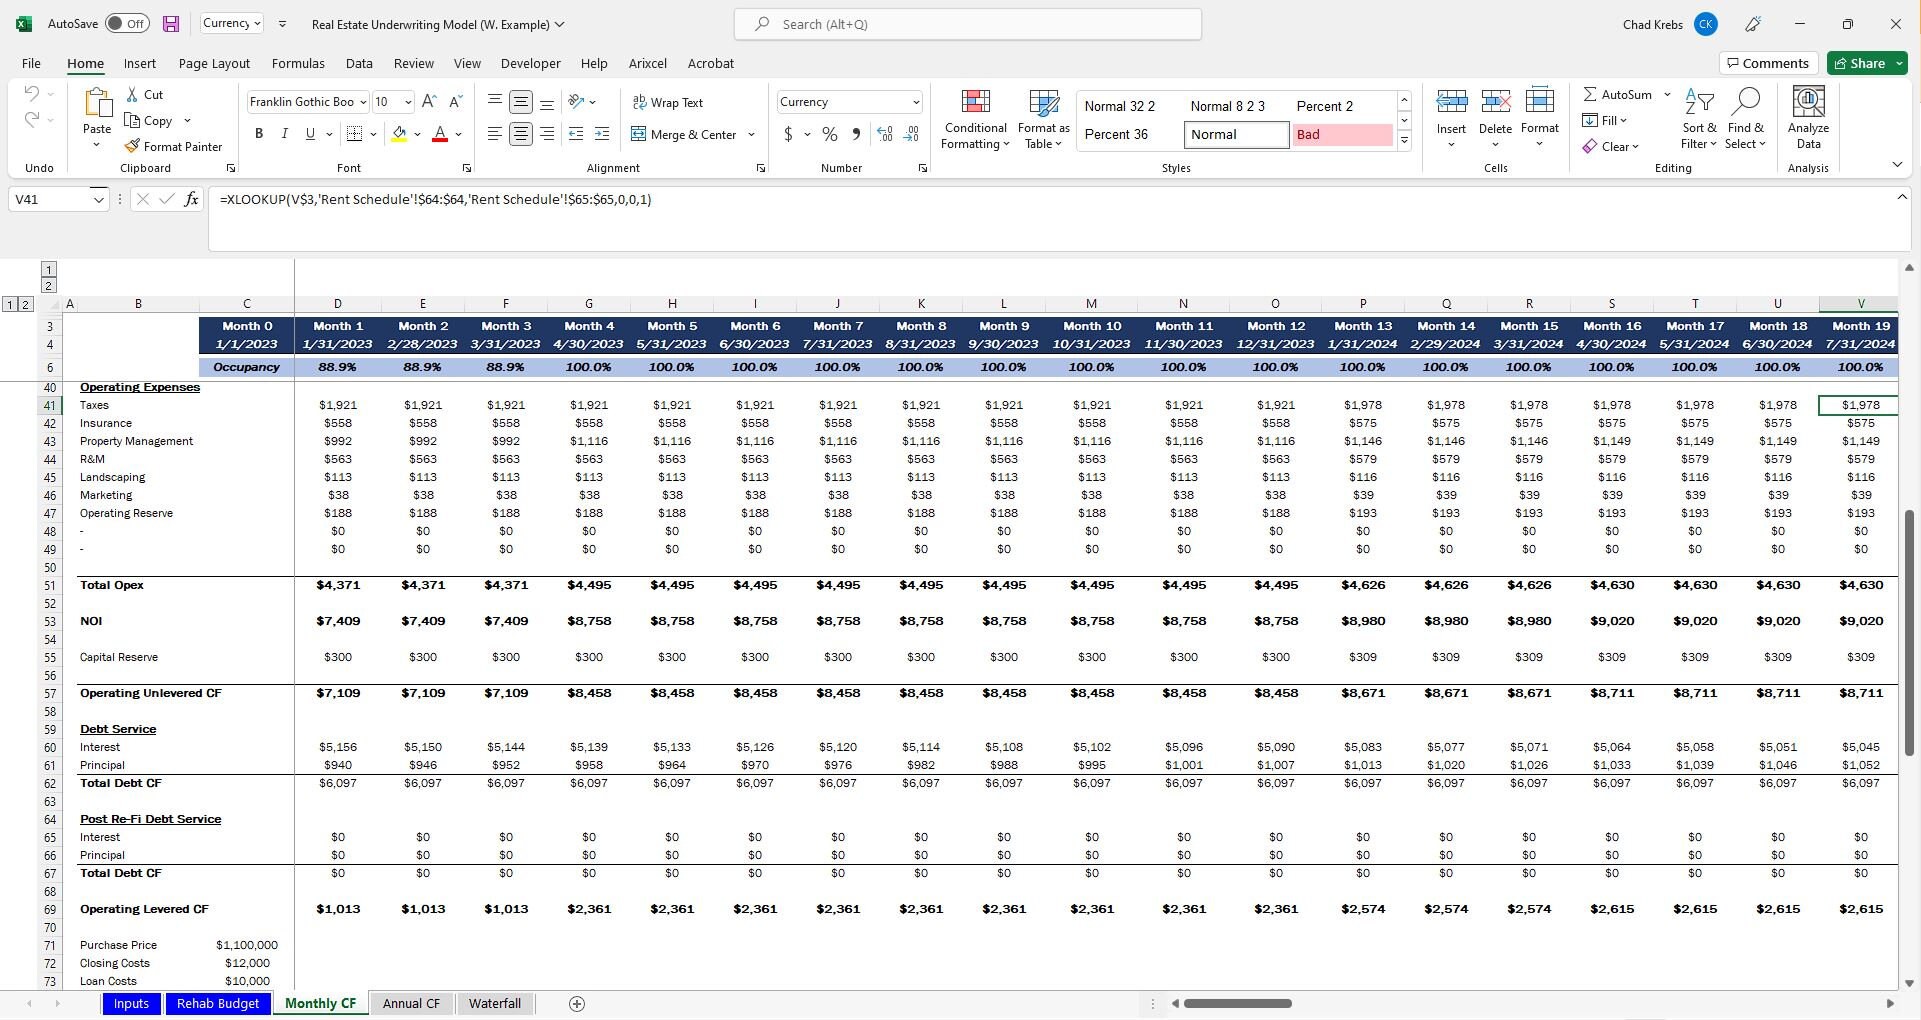Click Increase Decimal icon
The width and height of the screenshot is (1921, 1020).
(885, 134)
